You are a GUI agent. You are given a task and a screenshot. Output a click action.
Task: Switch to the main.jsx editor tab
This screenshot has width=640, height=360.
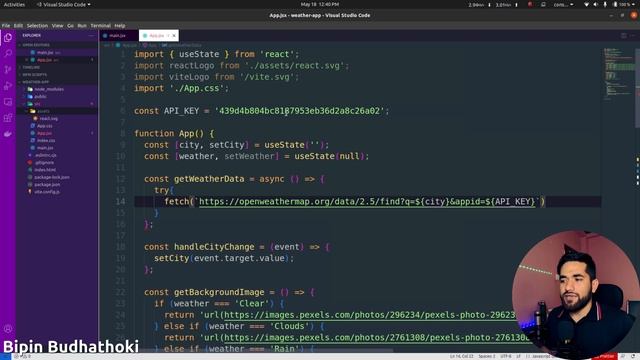[118, 36]
